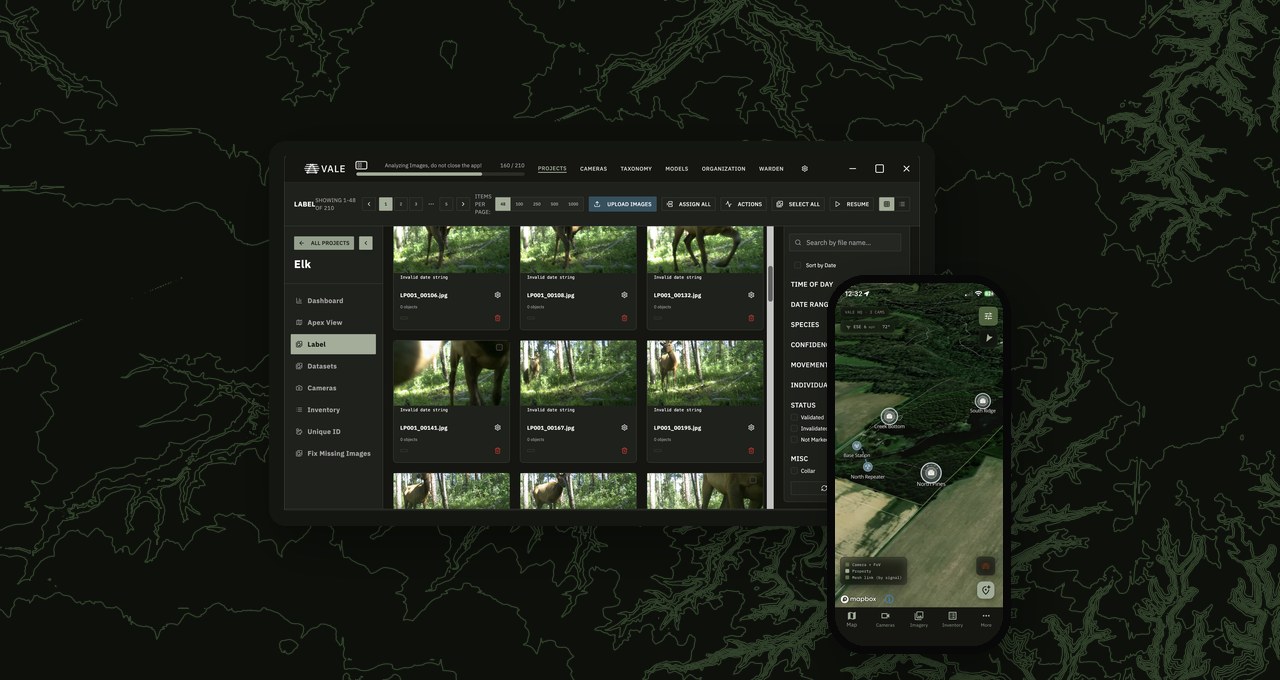Select the South Ridge camera marker
The height and width of the screenshot is (680, 1280).
coord(982,401)
